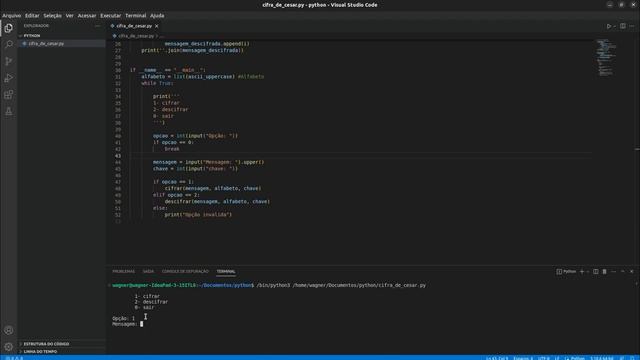
Task: Open the Manage gear icon
Action: (9, 347)
